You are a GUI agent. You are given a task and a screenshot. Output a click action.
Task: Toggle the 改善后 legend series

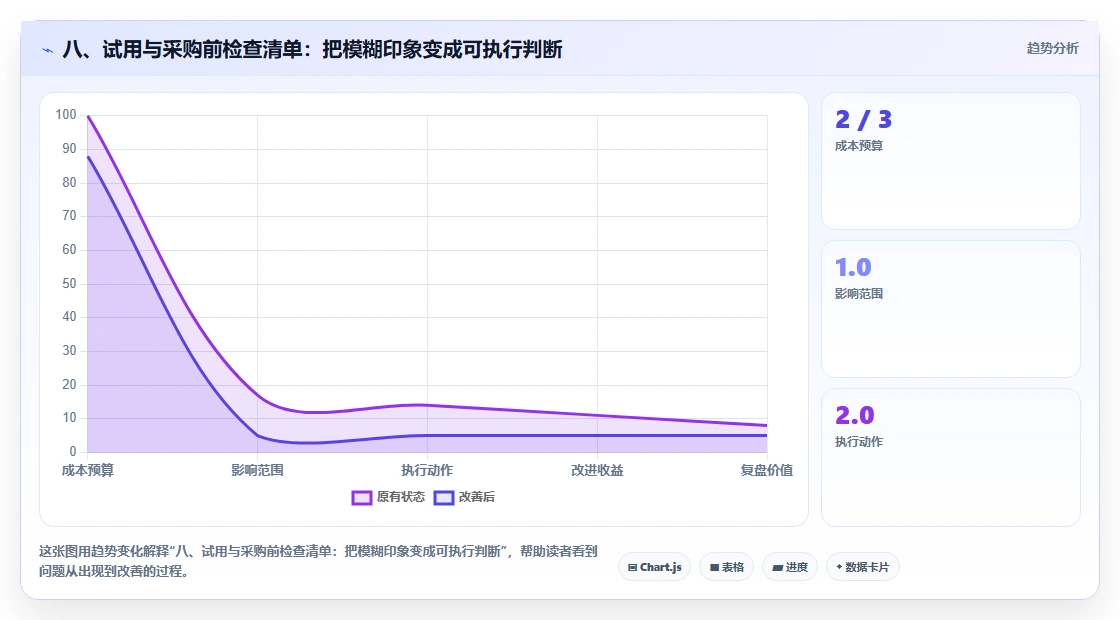(464, 497)
